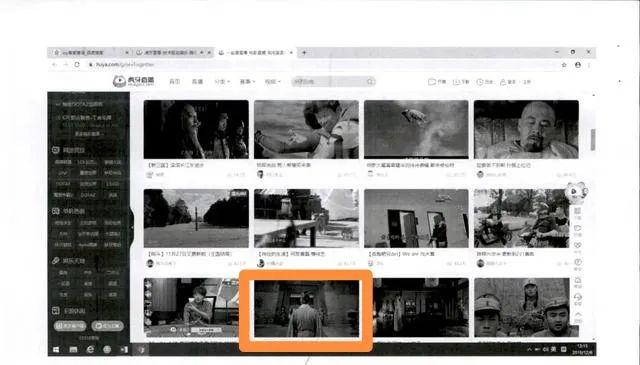Click the page vertical scrollbar thumb
The image size is (640, 365).
[x=593, y=139]
